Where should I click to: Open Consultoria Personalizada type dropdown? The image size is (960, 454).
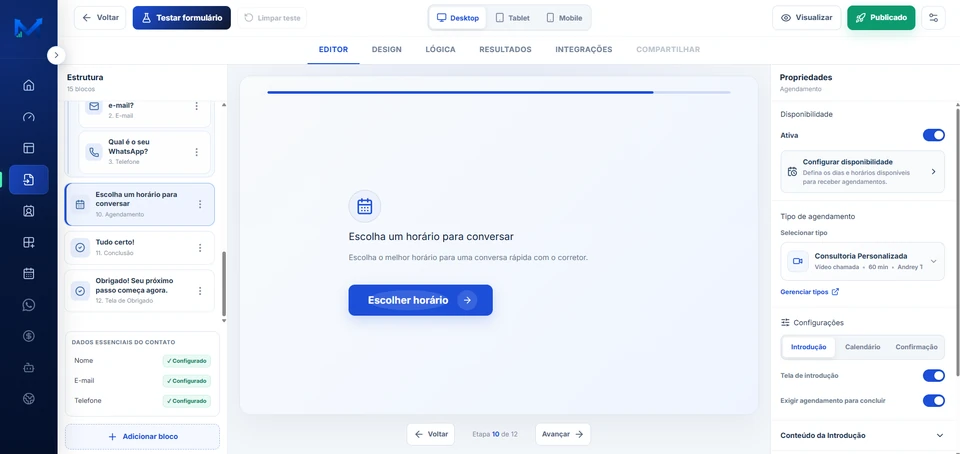[862, 261]
